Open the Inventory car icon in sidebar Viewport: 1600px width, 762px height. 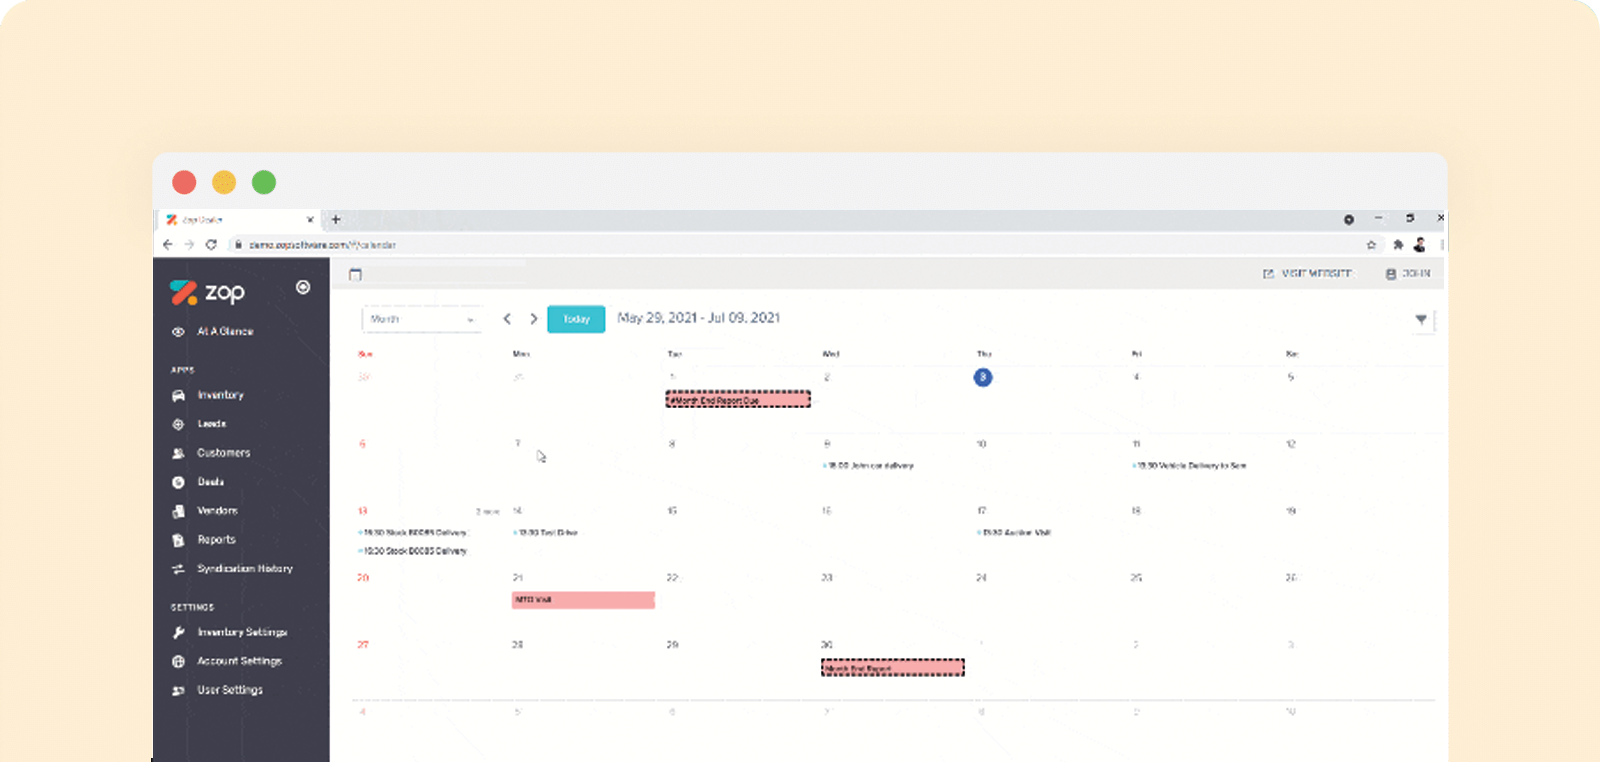pos(178,396)
